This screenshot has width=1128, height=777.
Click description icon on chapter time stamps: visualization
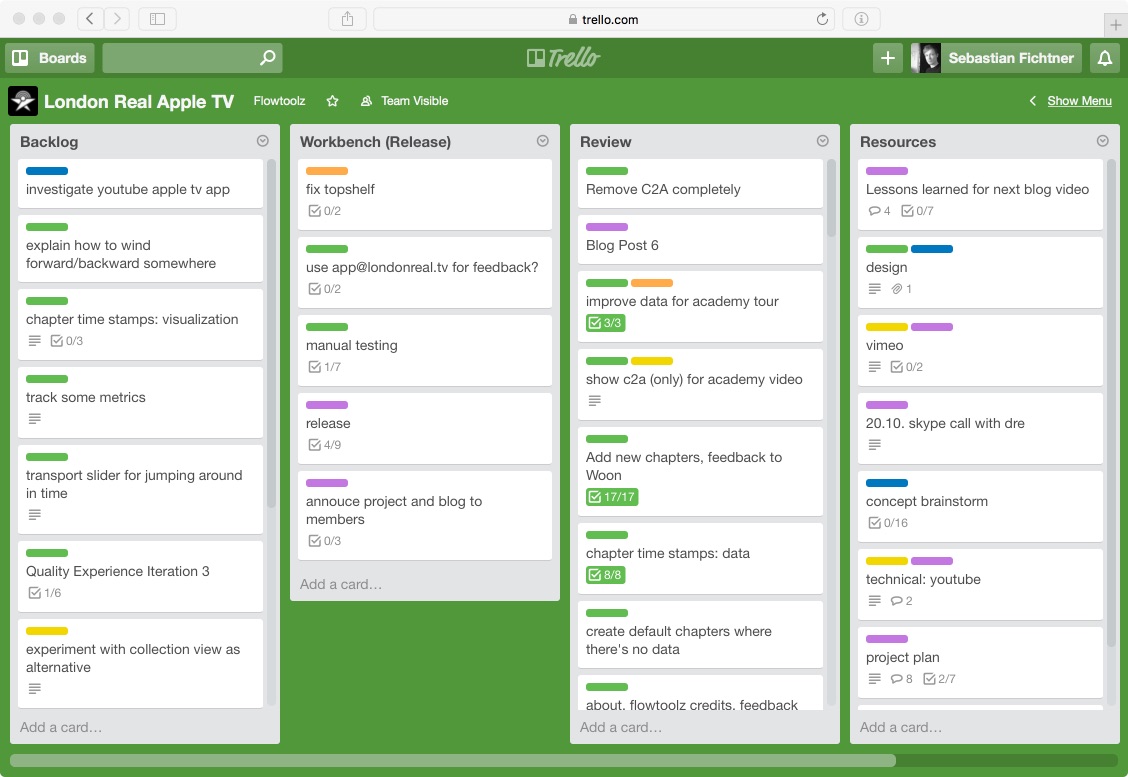[x=35, y=341]
